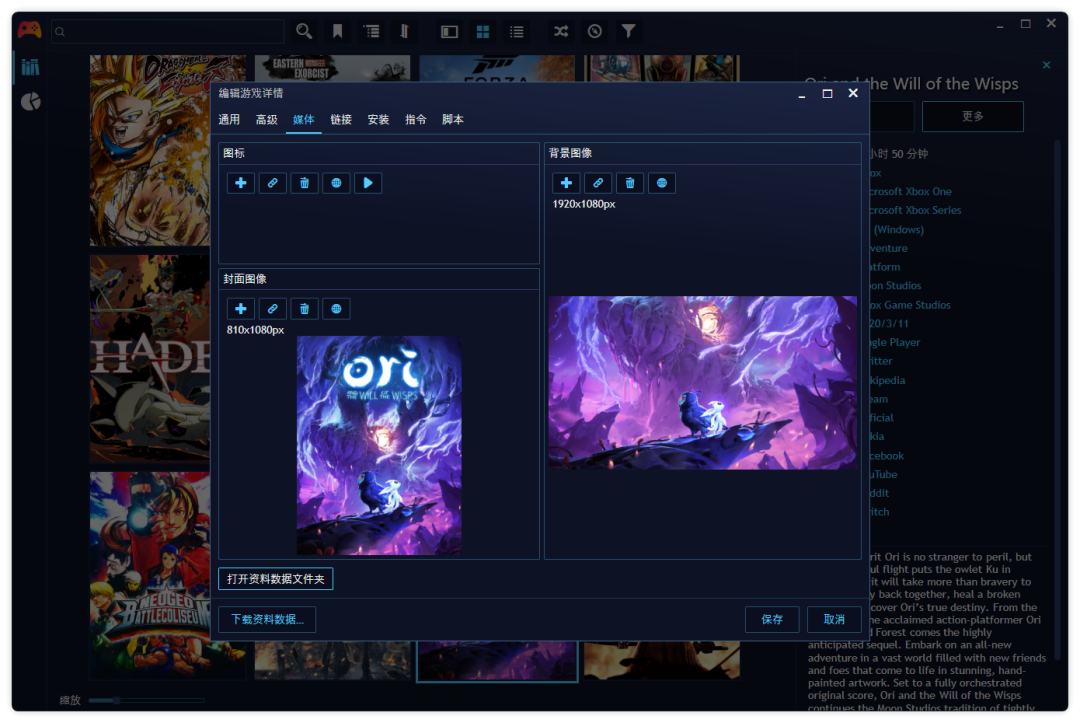Screen dimensions: 1080x723
Task: Adjust the 缩放 zoom slider
Action: point(147,700)
